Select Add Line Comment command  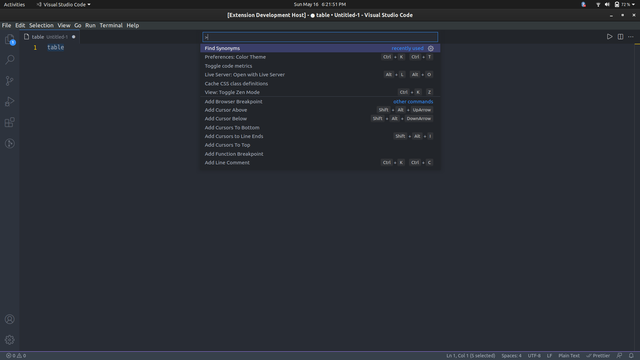[x=320, y=162]
